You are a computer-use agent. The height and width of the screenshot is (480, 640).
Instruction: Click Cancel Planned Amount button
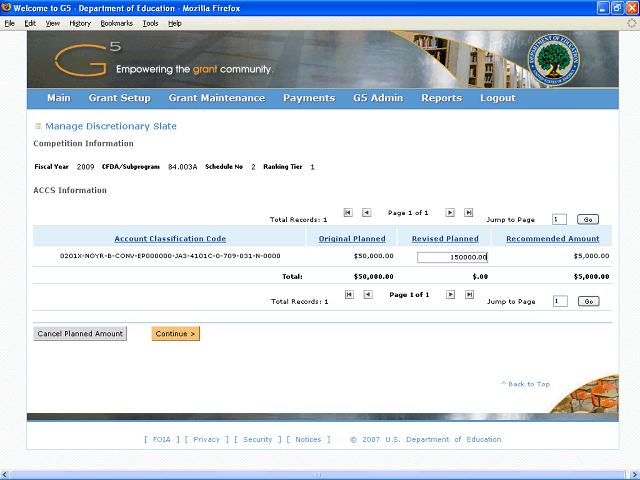80,333
